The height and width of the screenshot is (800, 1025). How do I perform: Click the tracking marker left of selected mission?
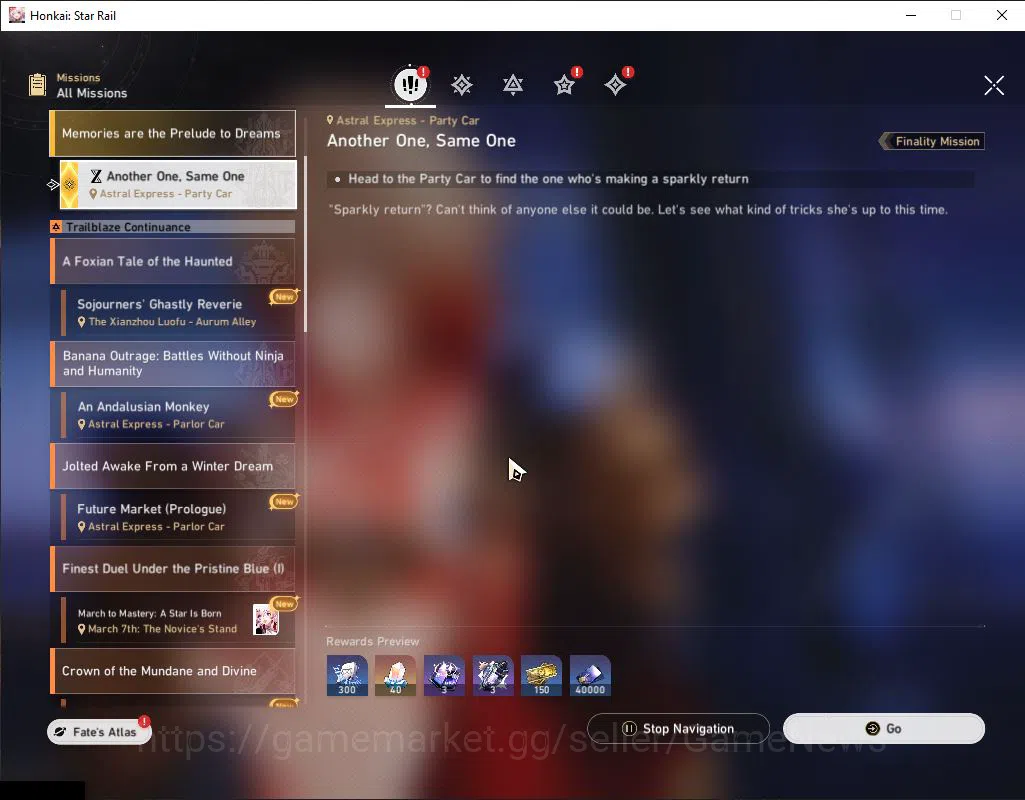pyautogui.click(x=53, y=185)
